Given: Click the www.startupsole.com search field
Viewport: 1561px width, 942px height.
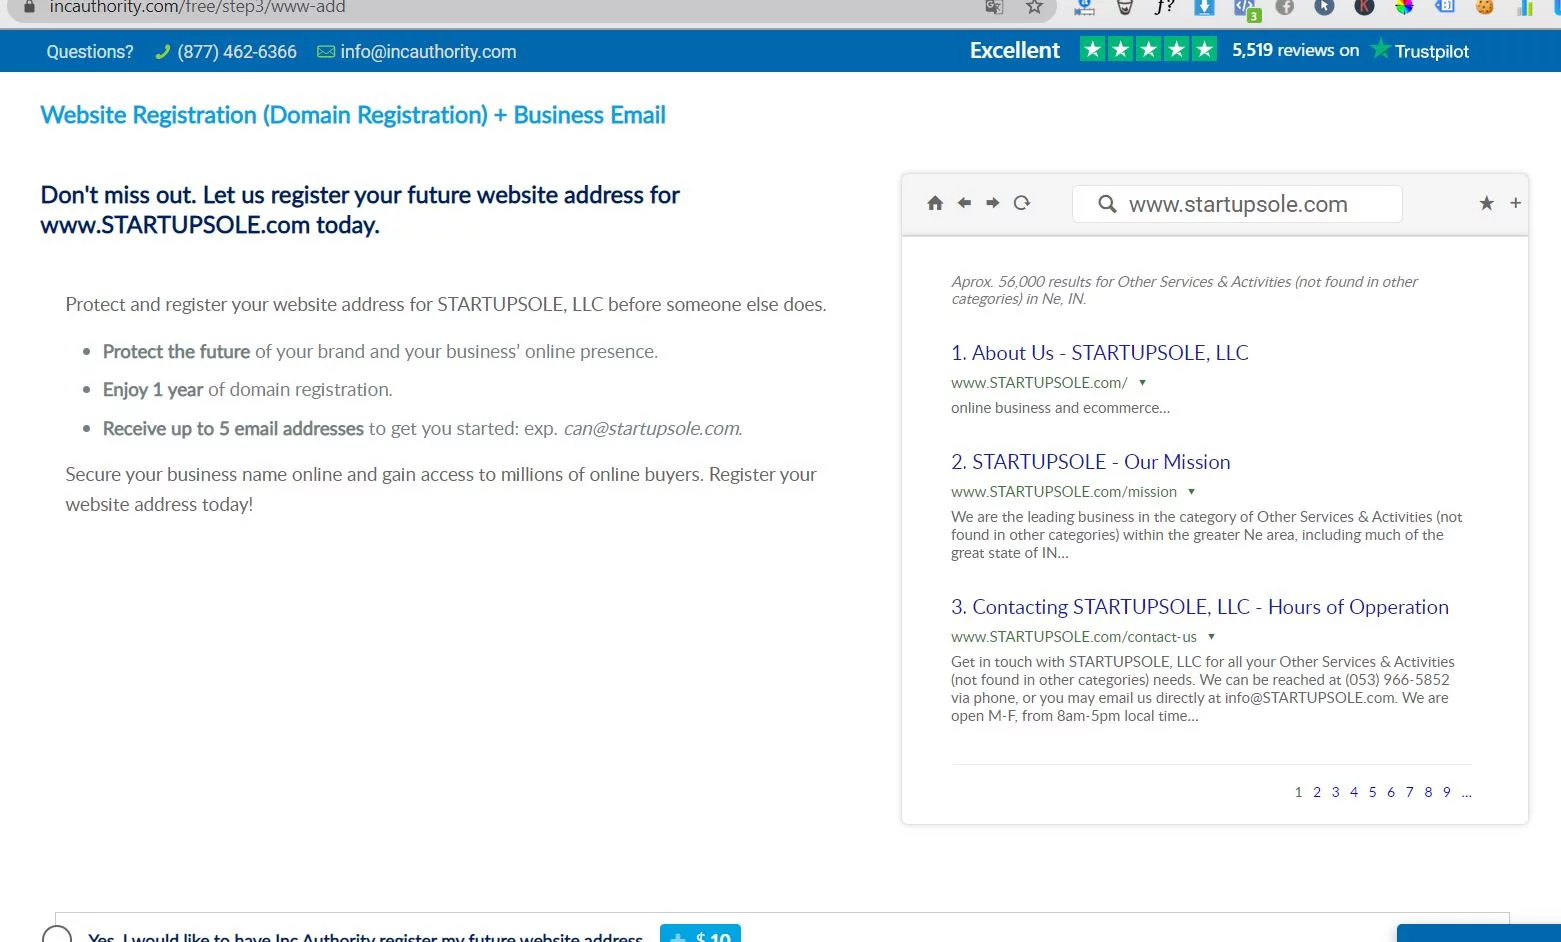Looking at the screenshot, I should click(1237, 204).
